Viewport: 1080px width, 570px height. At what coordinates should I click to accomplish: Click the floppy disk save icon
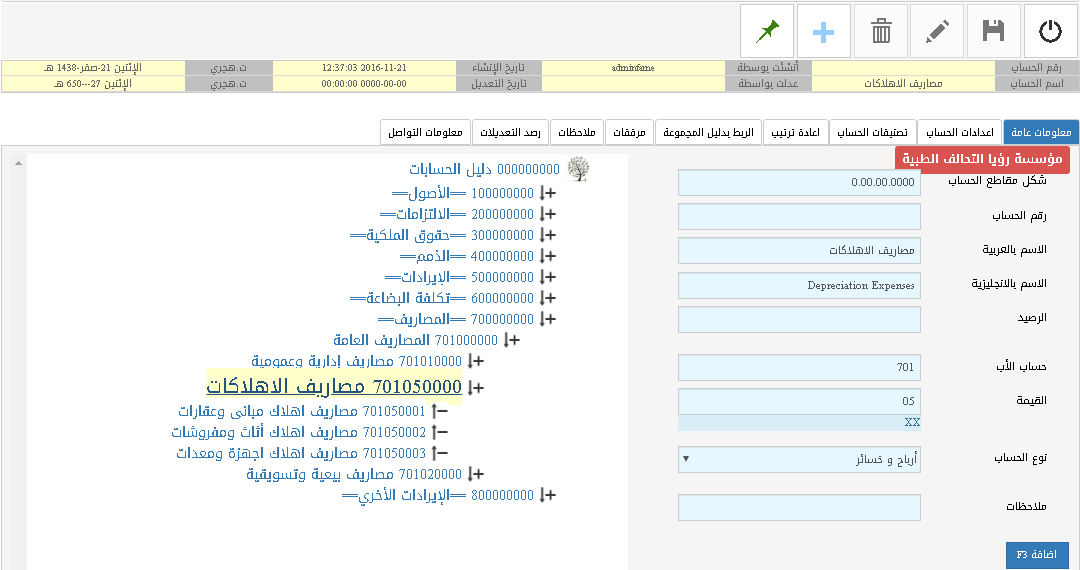pyautogui.click(x=993, y=31)
